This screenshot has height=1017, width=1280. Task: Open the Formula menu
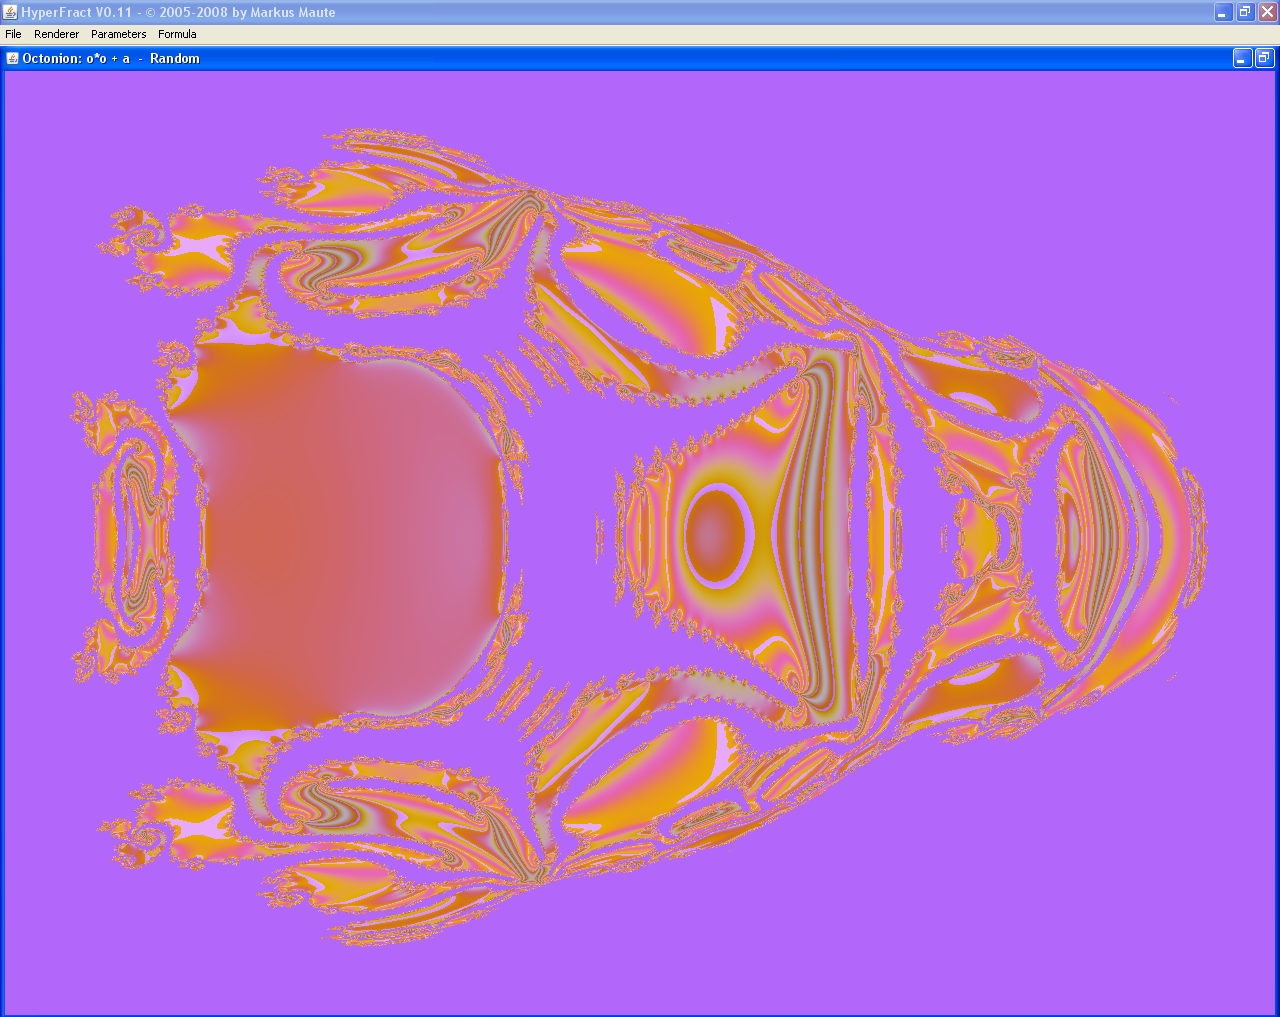coord(177,34)
